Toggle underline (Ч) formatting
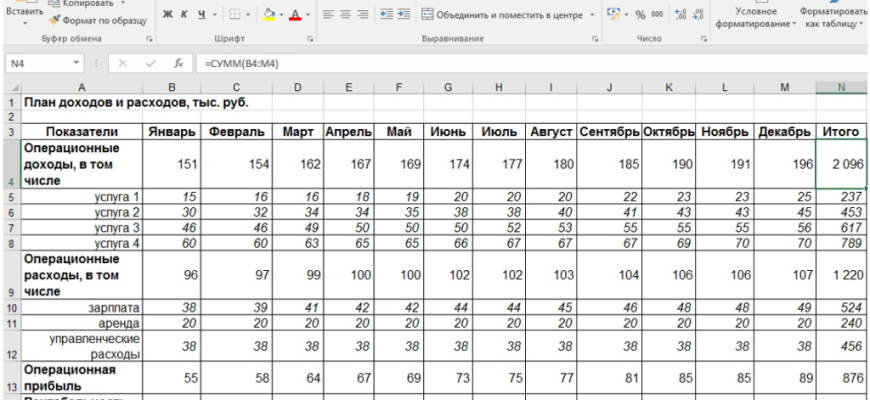870x400 pixels. coord(202,16)
